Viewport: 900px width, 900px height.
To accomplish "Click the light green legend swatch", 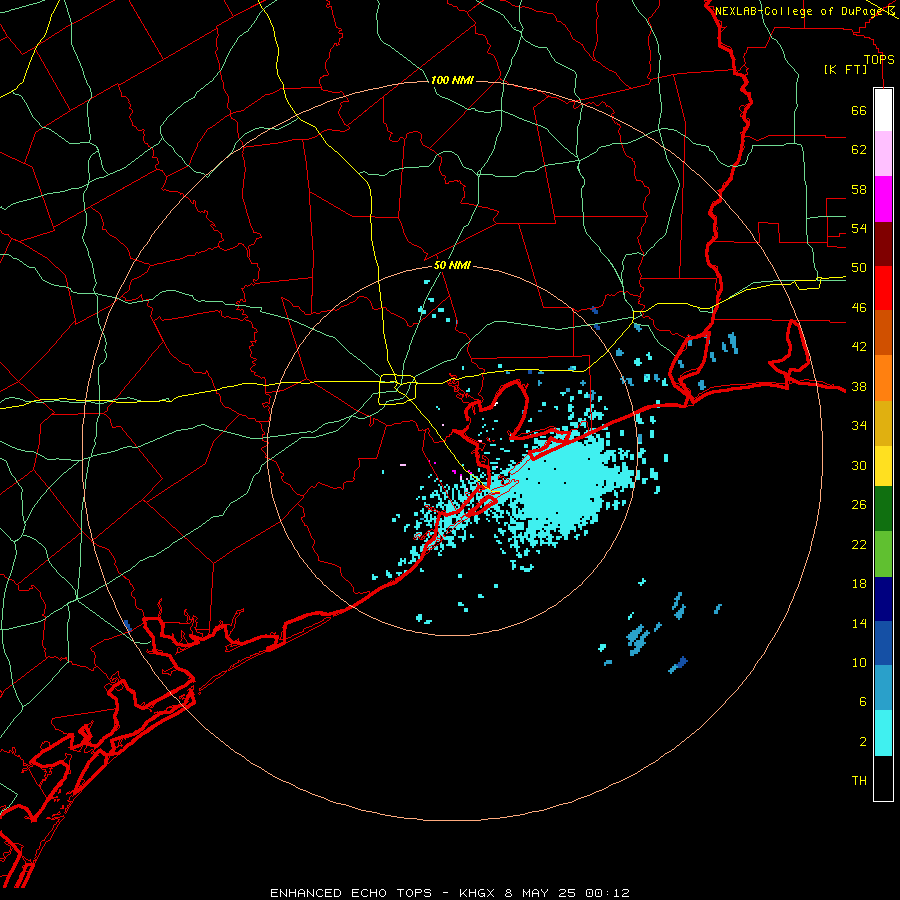I will 883,553.
